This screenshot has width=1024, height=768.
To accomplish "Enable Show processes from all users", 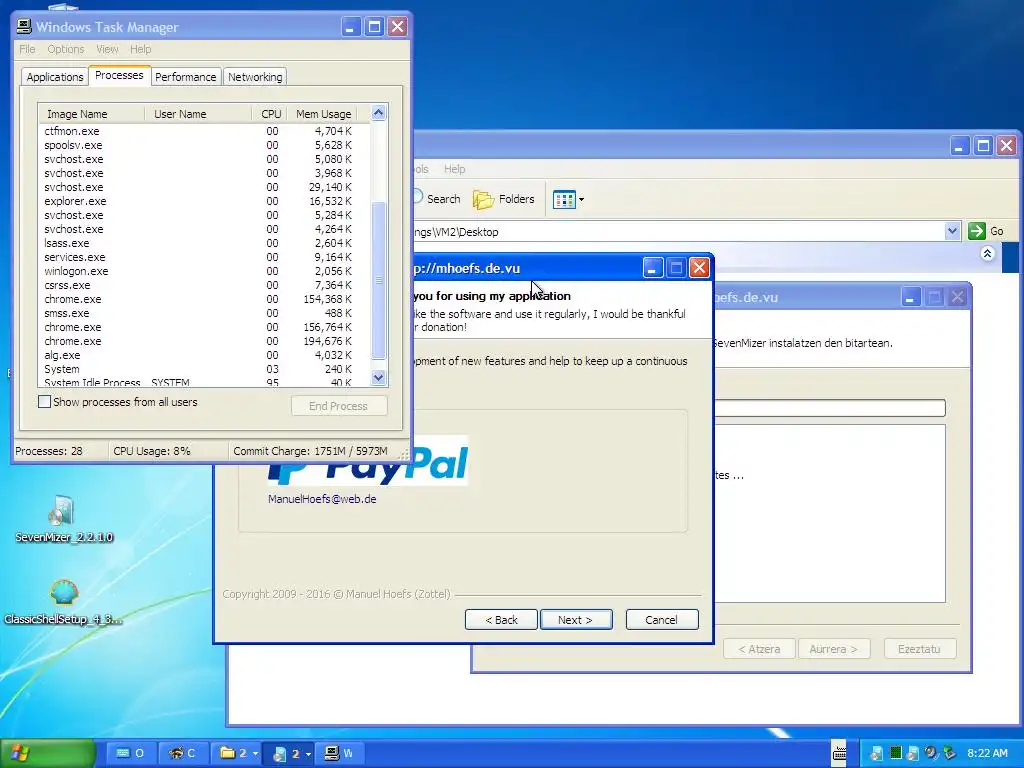I will (44, 402).
